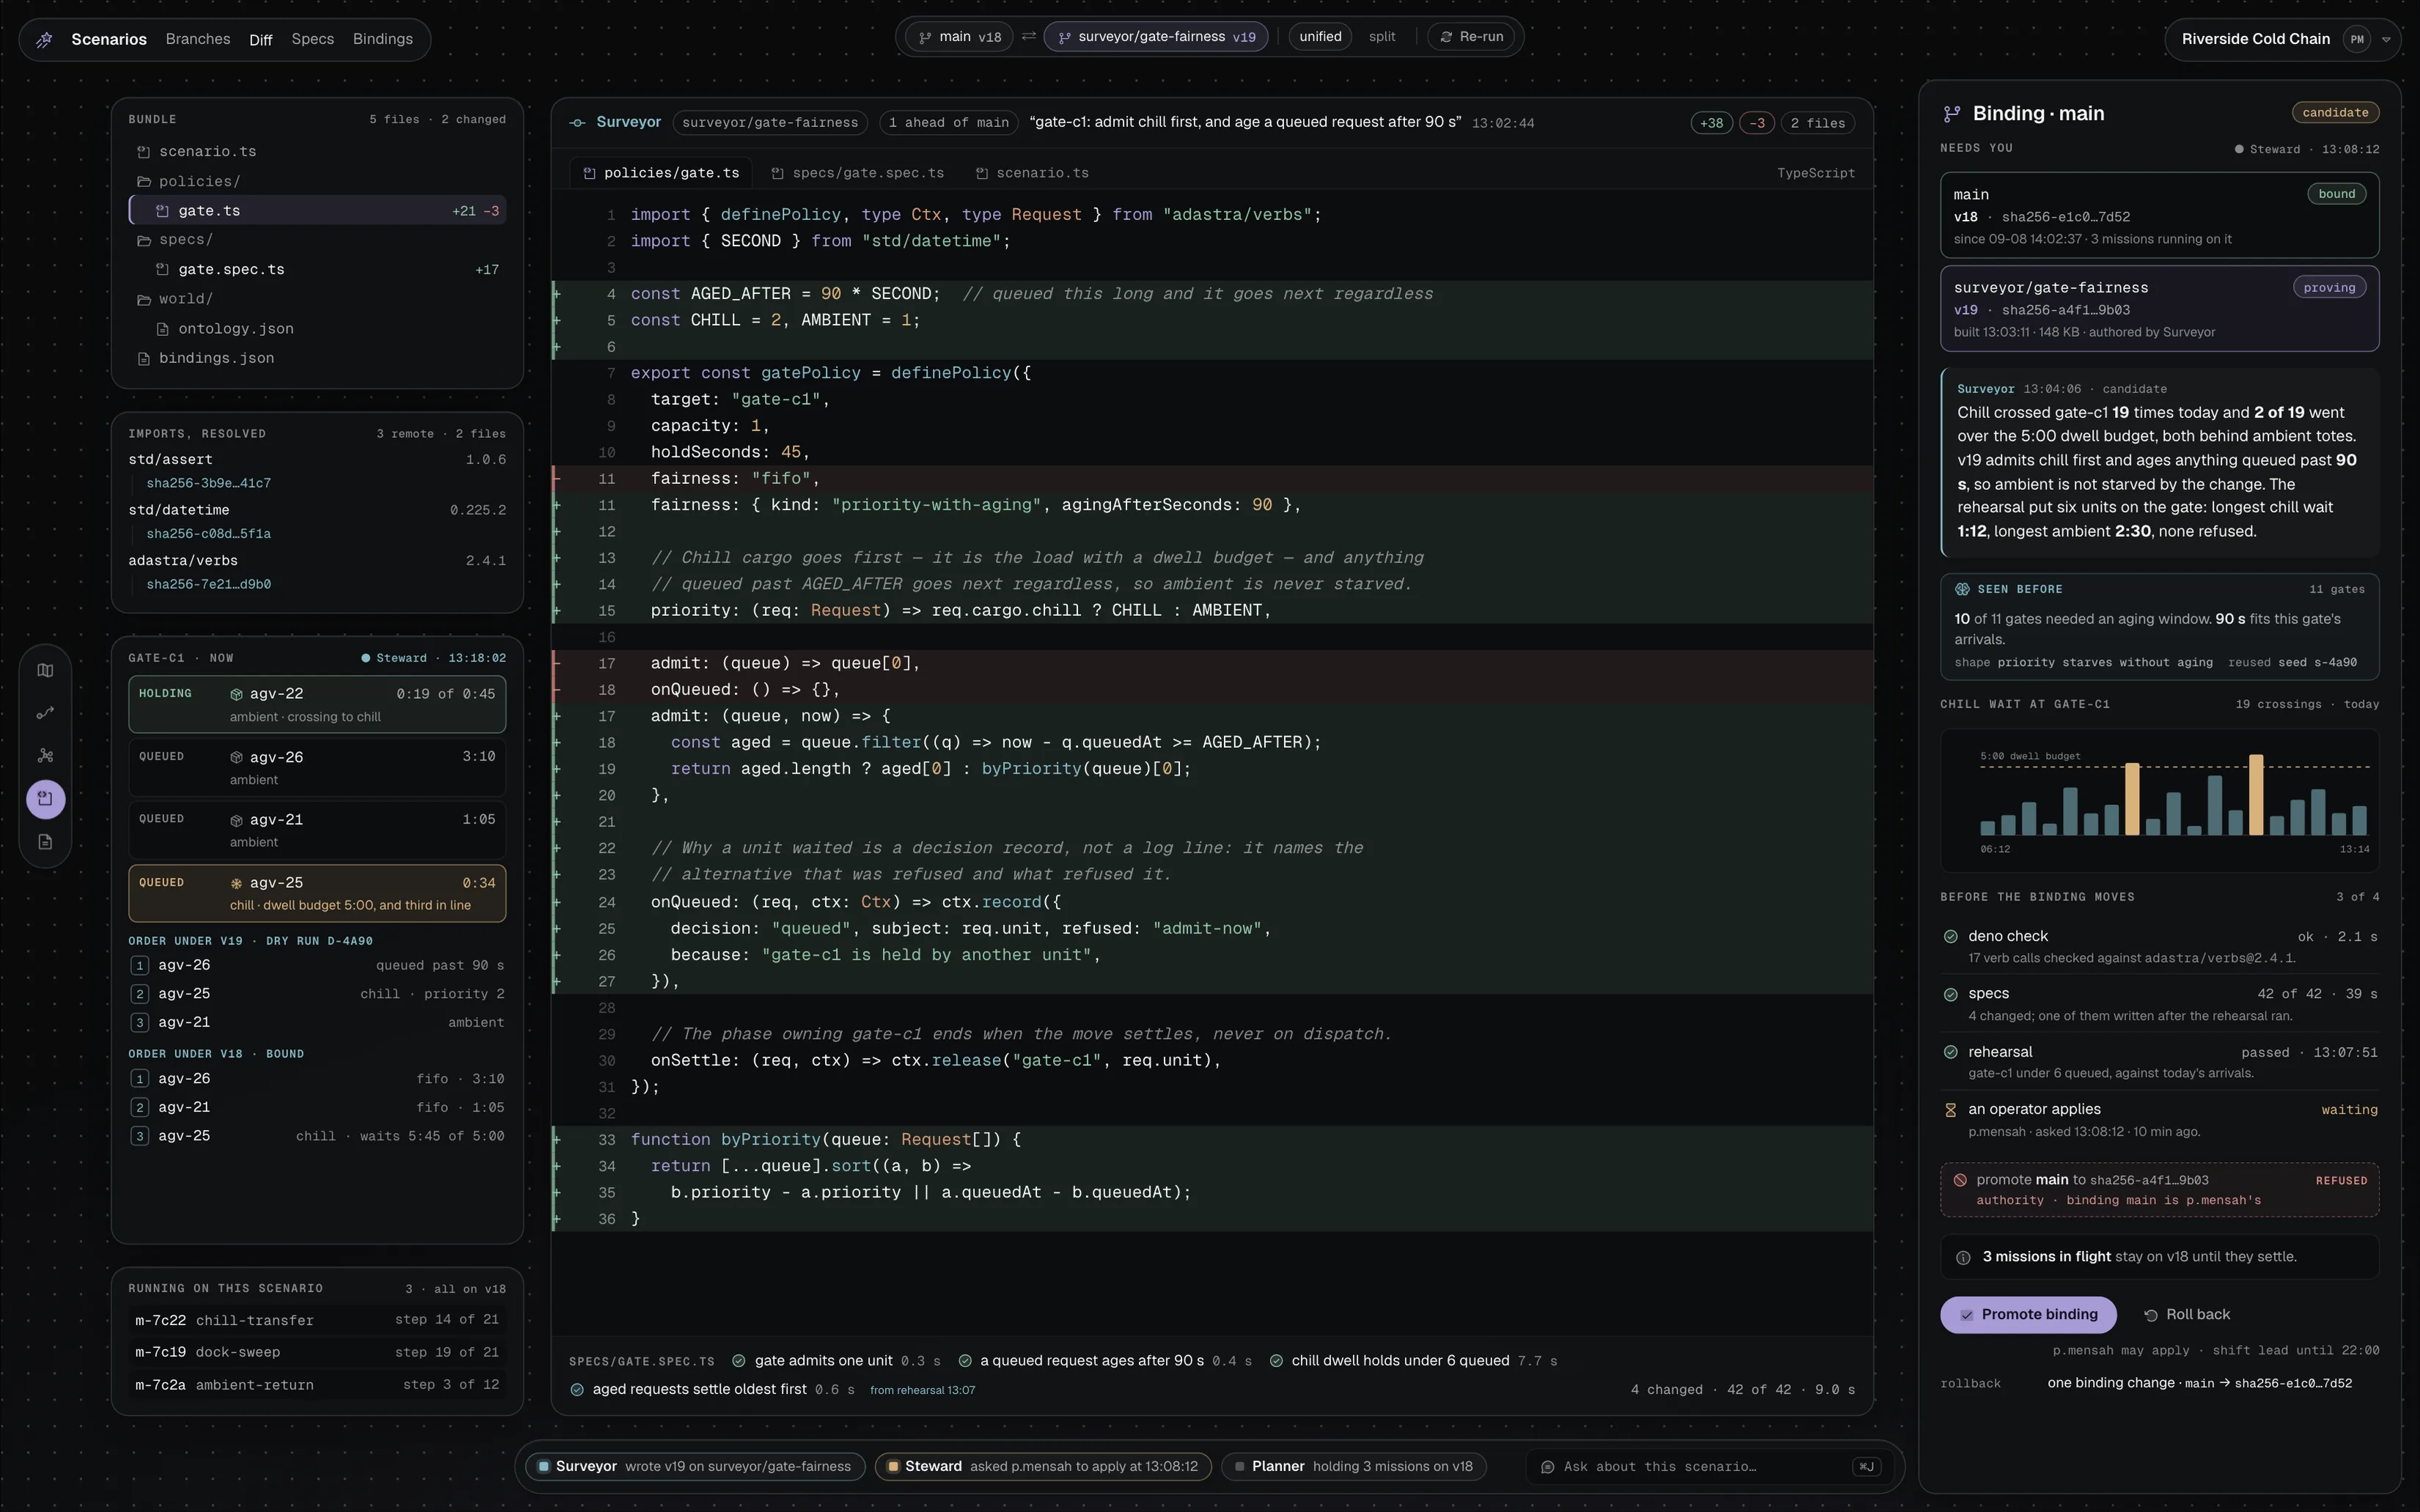The image size is (2420, 1512).
Task: Click the branch icon beside Binding · main
Action: click(x=1951, y=114)
